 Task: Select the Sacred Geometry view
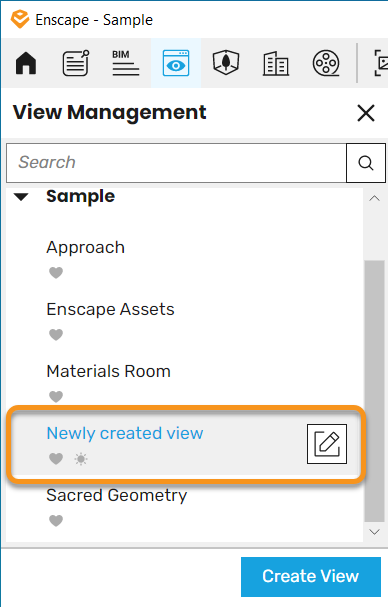pyautogui.click(x=117, y=495)
